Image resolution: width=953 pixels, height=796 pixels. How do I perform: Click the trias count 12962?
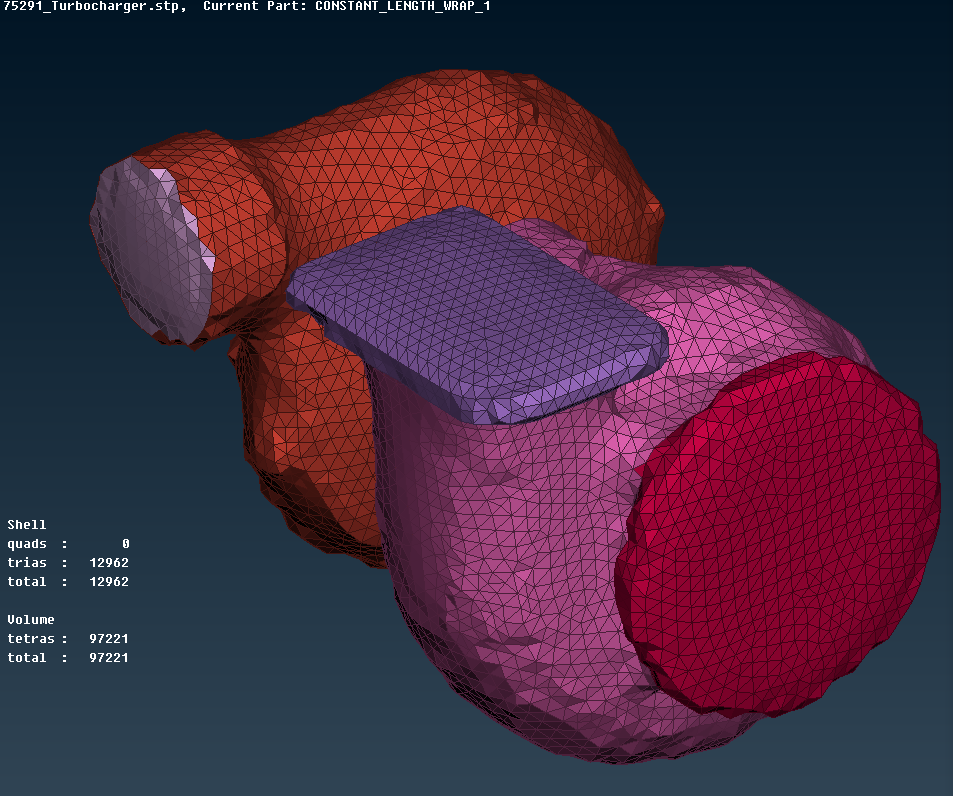pos(109,562)
